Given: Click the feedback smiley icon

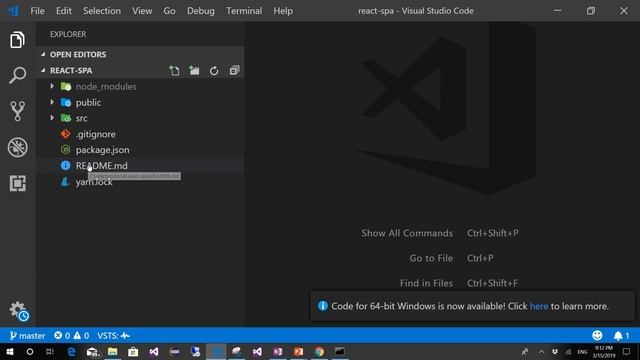Looking at the screenshot, I should click(597, 336).
